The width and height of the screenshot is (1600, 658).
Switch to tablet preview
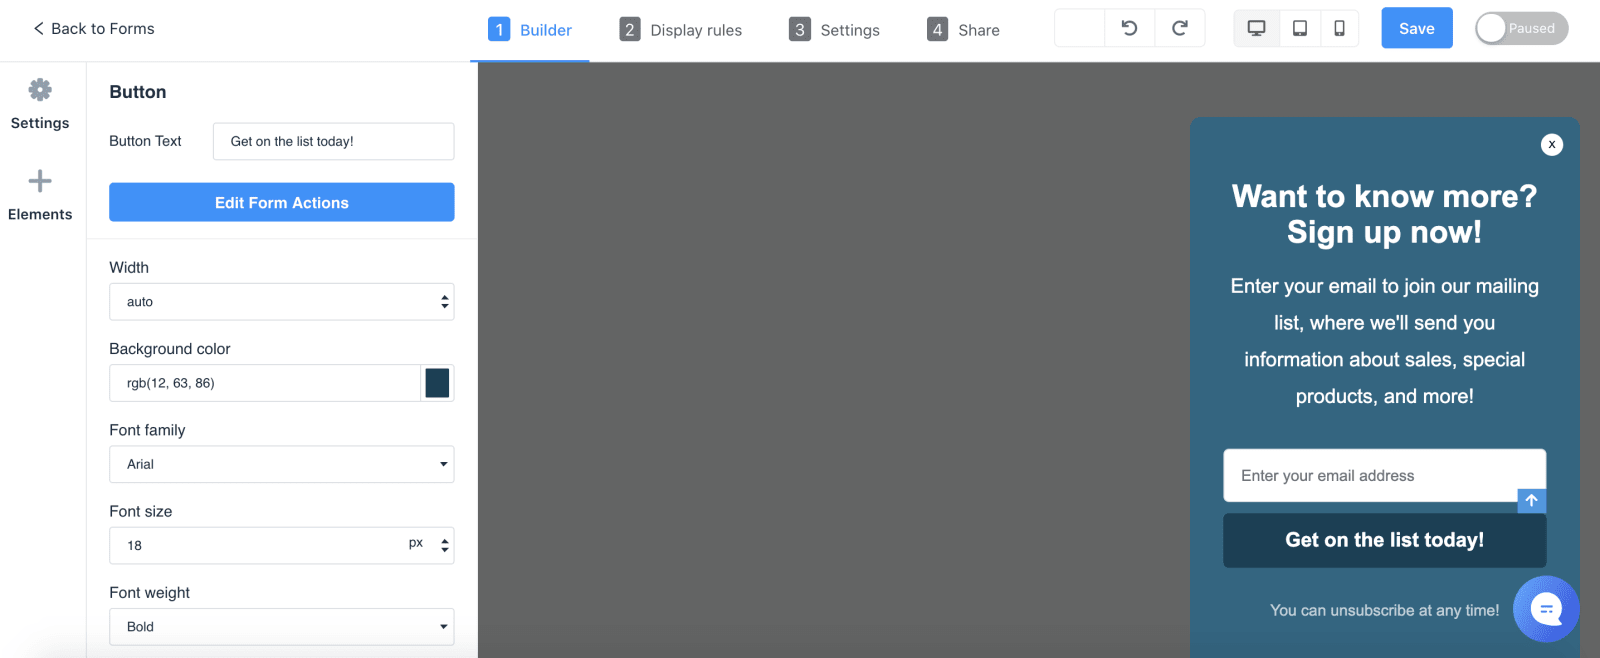click(1300, 28)
